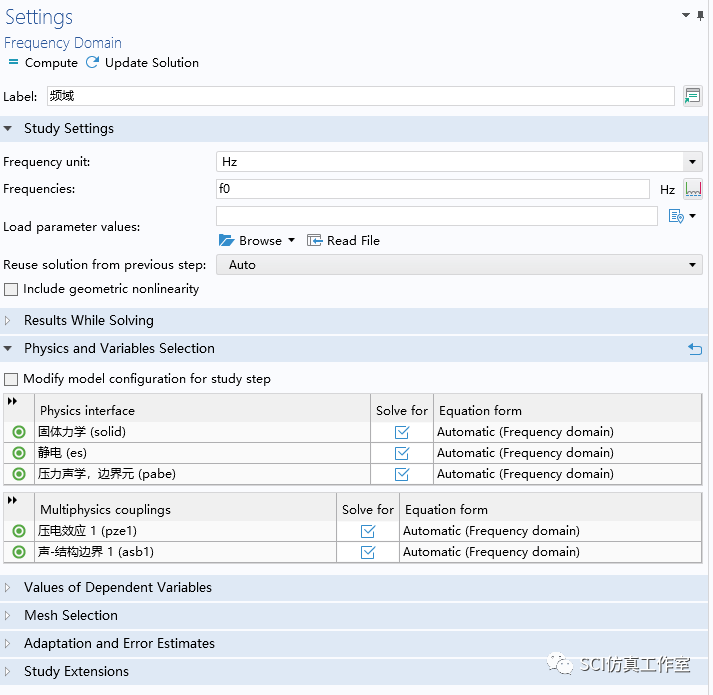
Task: Click Equation form cell for 静电 (es)
Action: pos(567,453)
